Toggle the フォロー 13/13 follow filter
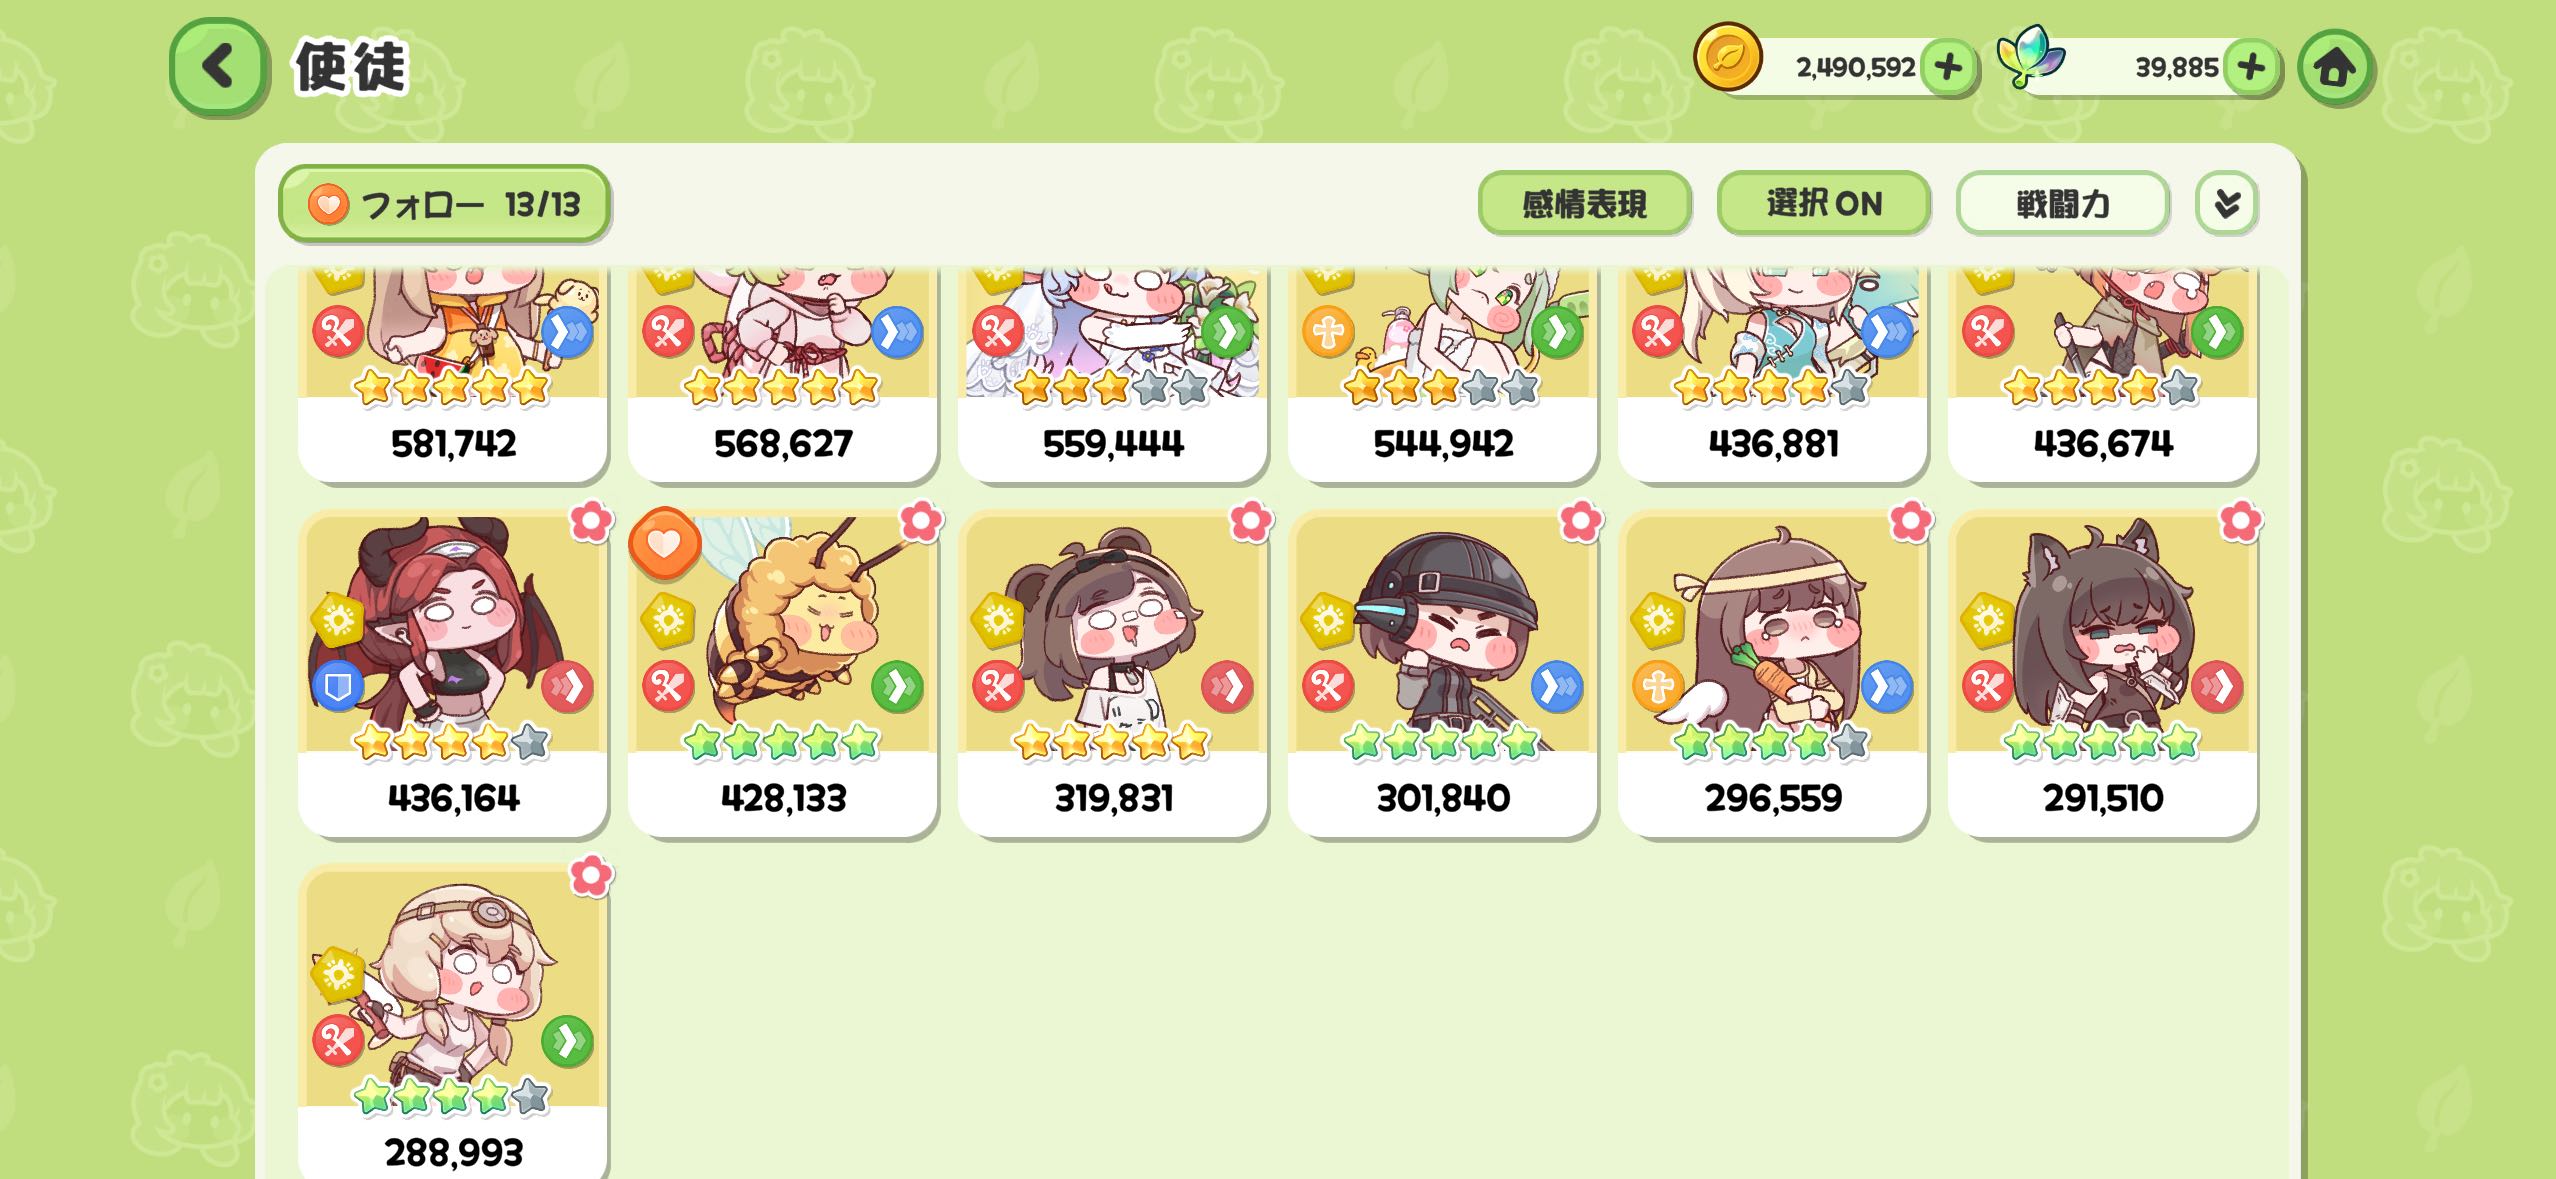Image resolution: width=2556 pixels, height=1179 pixels. pyautogui.click(x=444, y=204)
